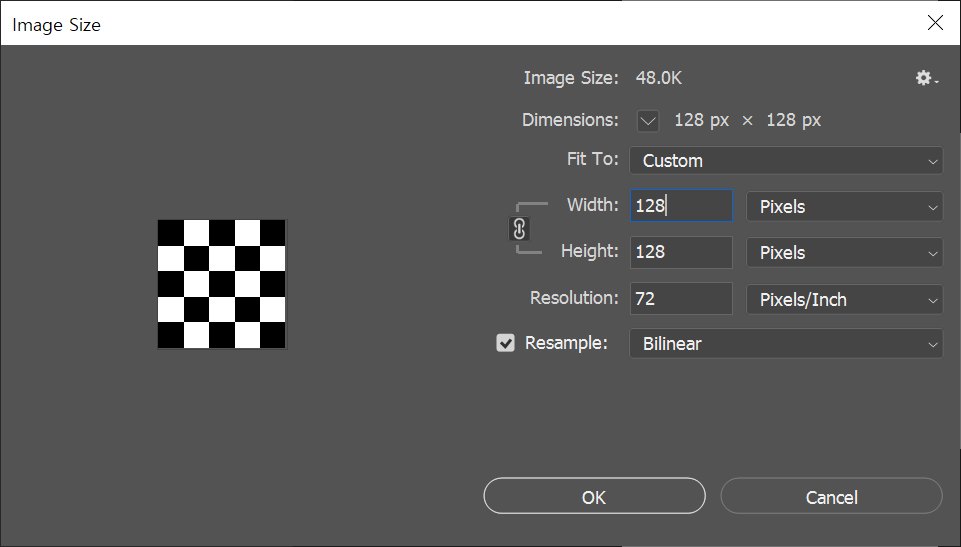This screenshot has width=961, height=547.
Task: Click the Resolution input field
Action: (x=681, y=298)
